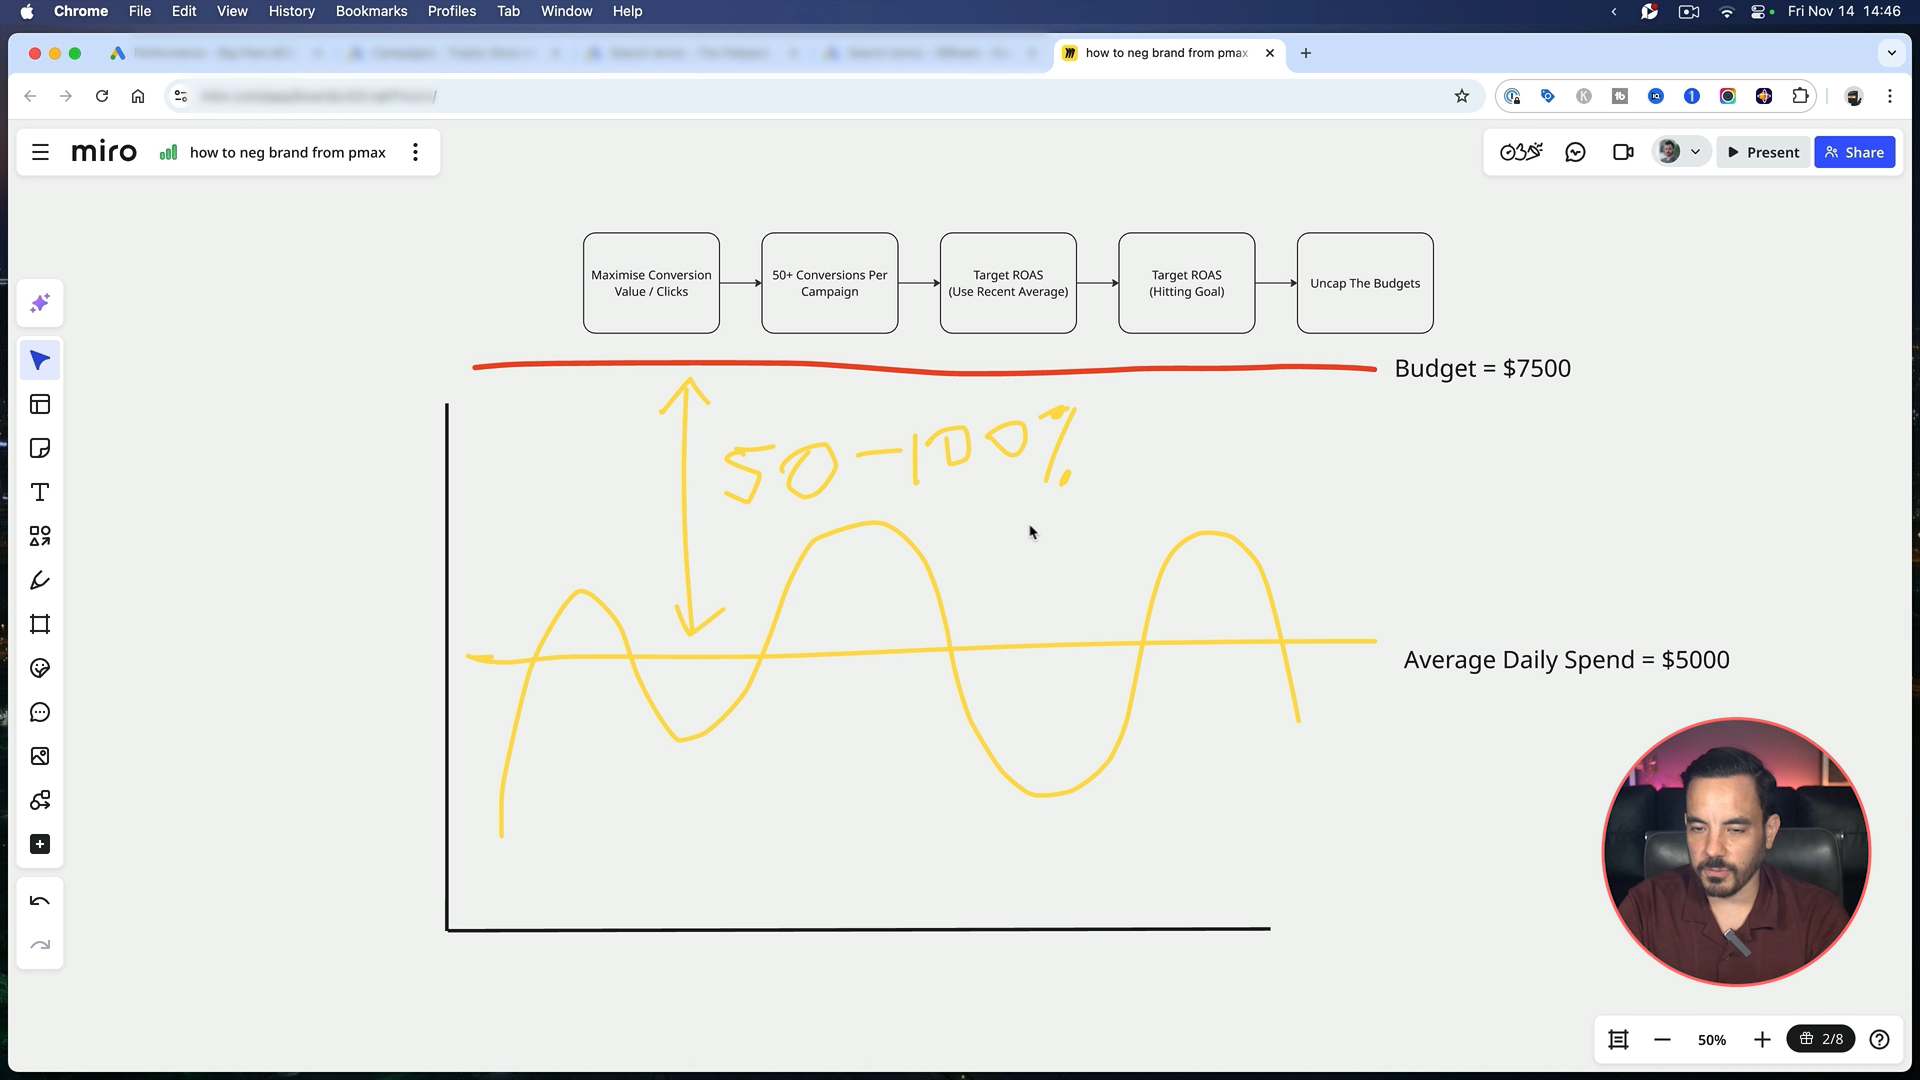Viewport: 1920px width, 1080px height.
Task: Bookmark page with star icon
Action: point(1462,96)
